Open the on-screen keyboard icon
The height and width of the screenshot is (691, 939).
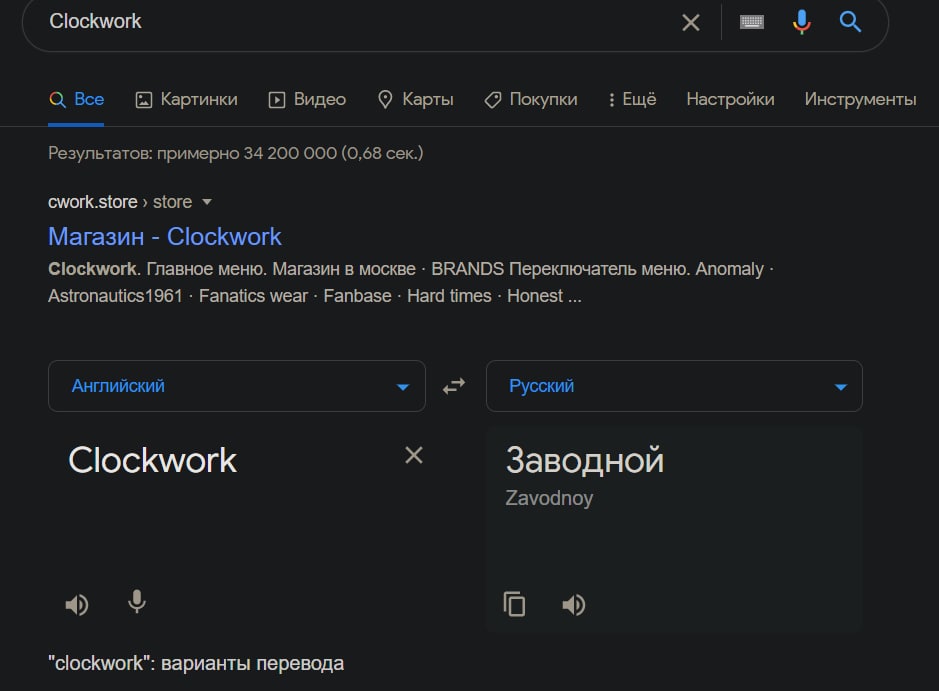click(752, 22)
